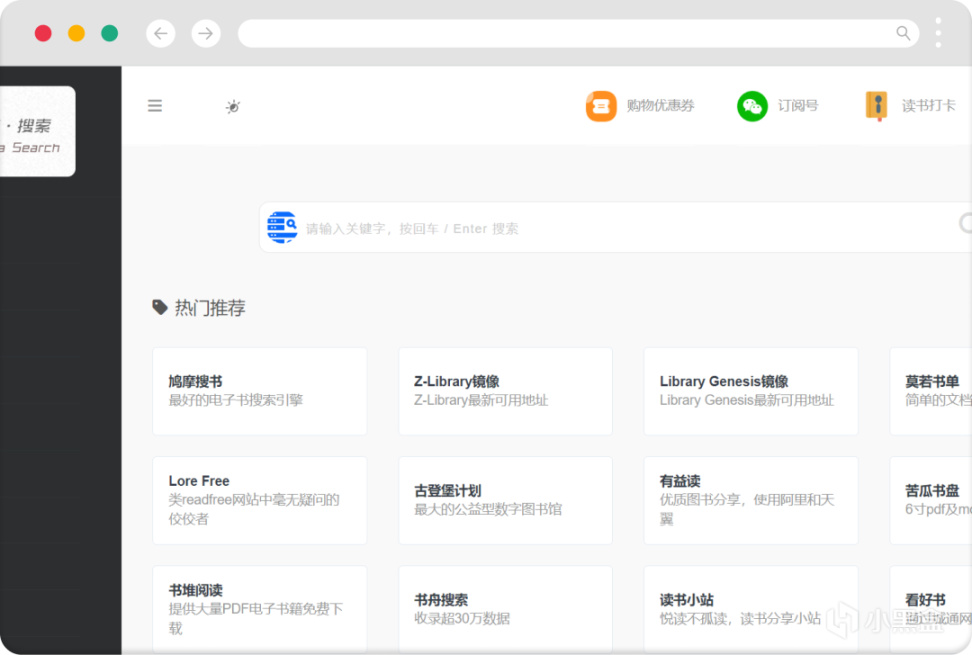Open the 莫若书单 card
This screenshot has height=655, width=972.
pos(930,391)
